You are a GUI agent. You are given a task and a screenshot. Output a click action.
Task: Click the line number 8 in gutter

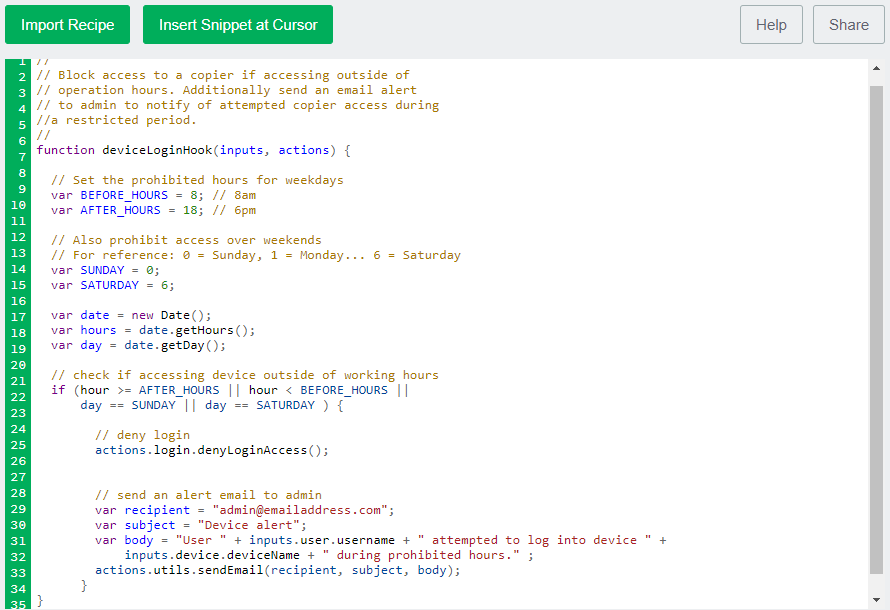pos(22,173)
